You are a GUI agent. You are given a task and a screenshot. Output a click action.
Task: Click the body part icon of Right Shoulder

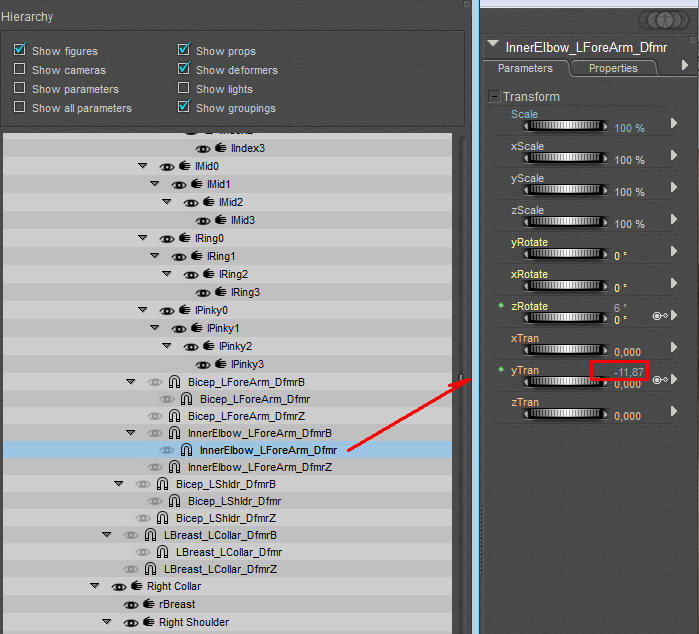(148, 622)
